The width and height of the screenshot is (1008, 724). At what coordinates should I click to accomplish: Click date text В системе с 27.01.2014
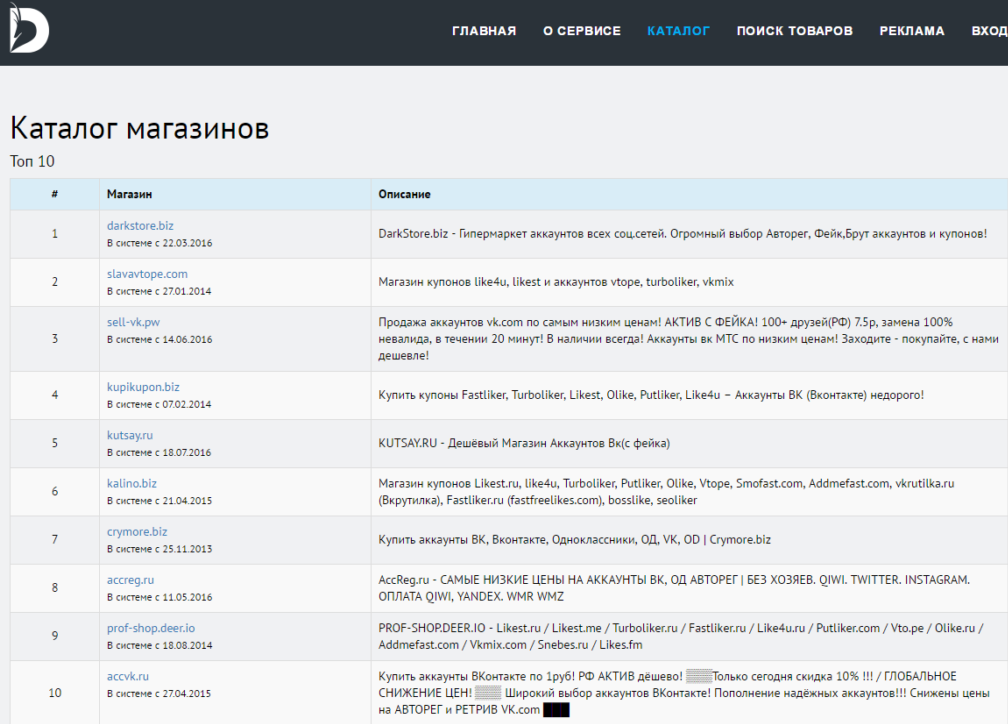pyautogui.click(x=159, y=291)
